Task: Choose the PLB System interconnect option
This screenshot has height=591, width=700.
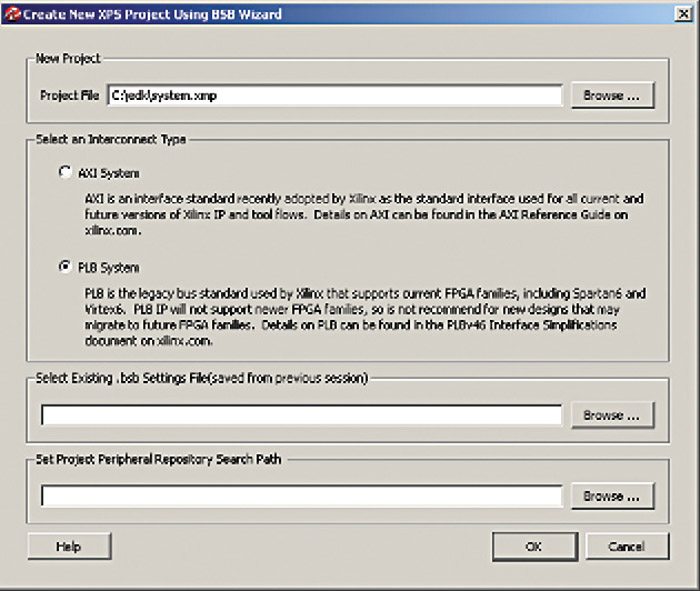Action: pyautogui.click(x=66, y=267)
